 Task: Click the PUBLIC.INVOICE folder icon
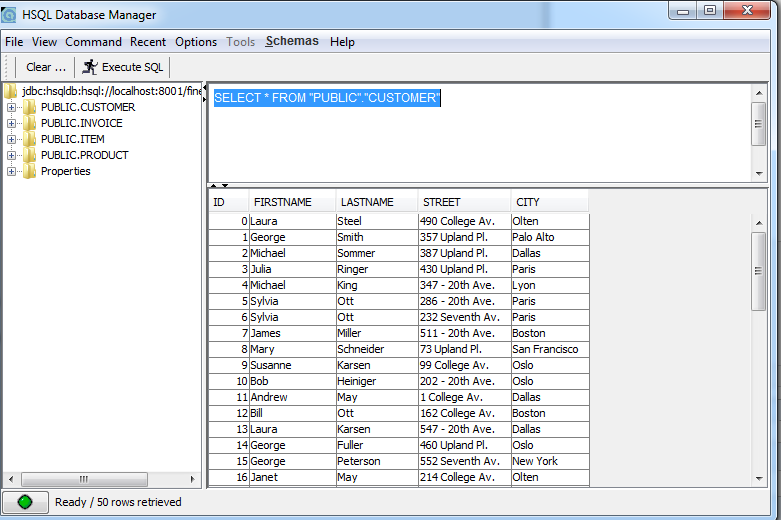click(29, 123)
